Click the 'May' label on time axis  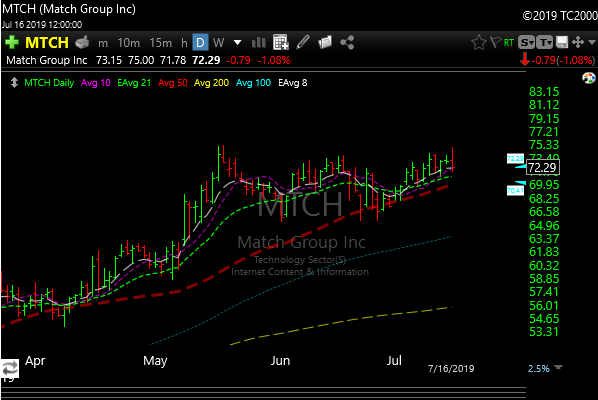tap(155, 361)
